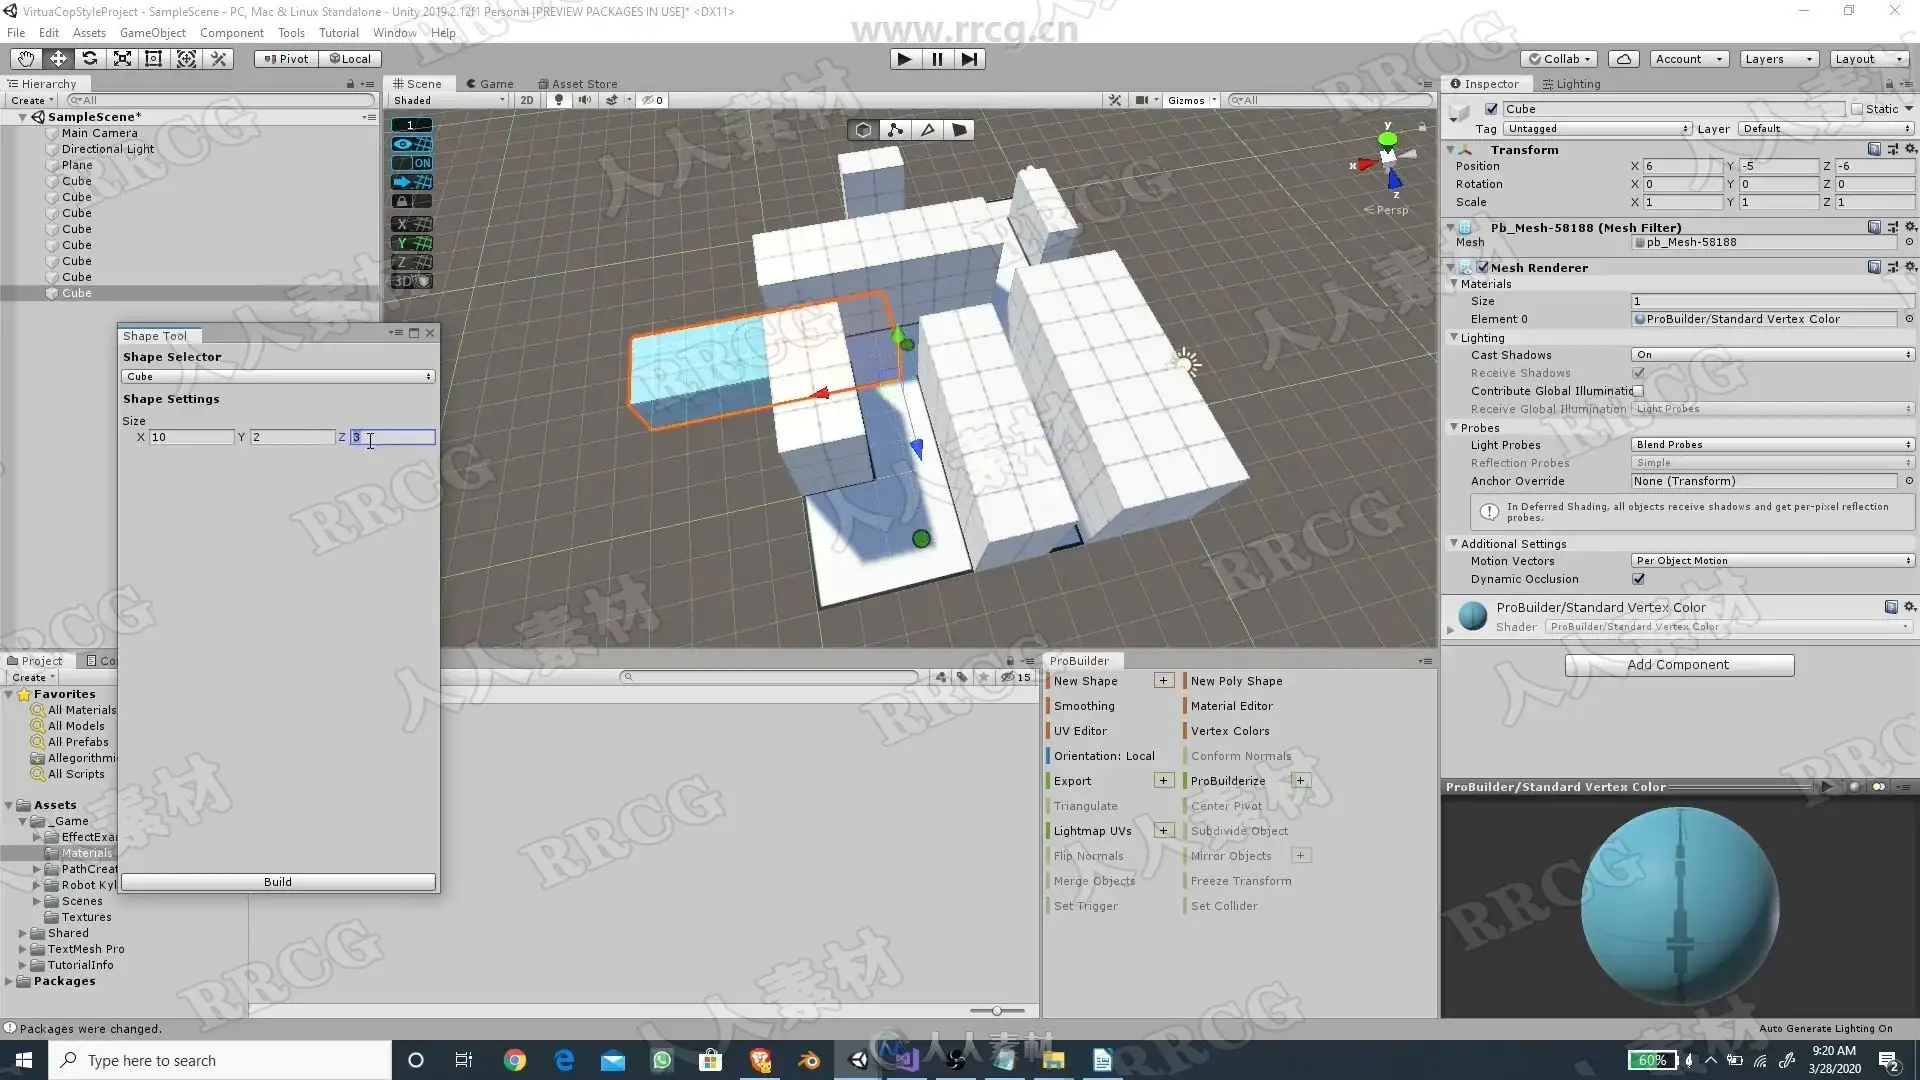The height and width of the screenshot is (1080, 1920).
Task: Select the Hand tool in toolbar
Action: click(x=26, y=59)
